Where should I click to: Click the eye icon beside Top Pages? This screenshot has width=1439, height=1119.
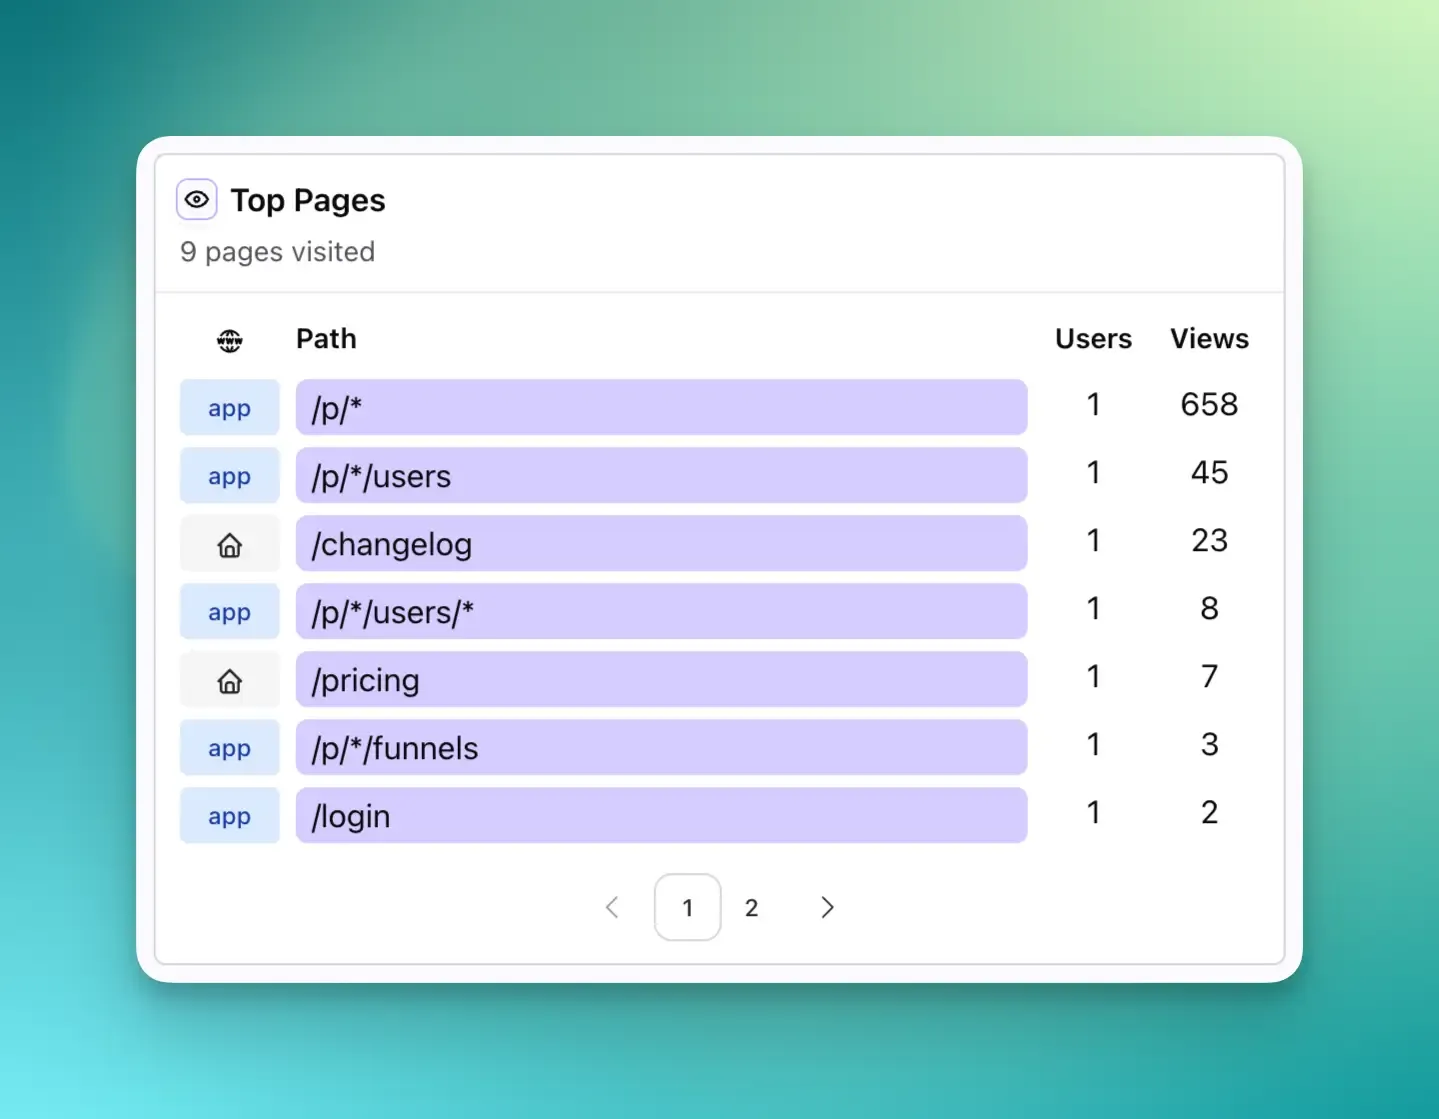pyautogui.click(x=196, y=199)
